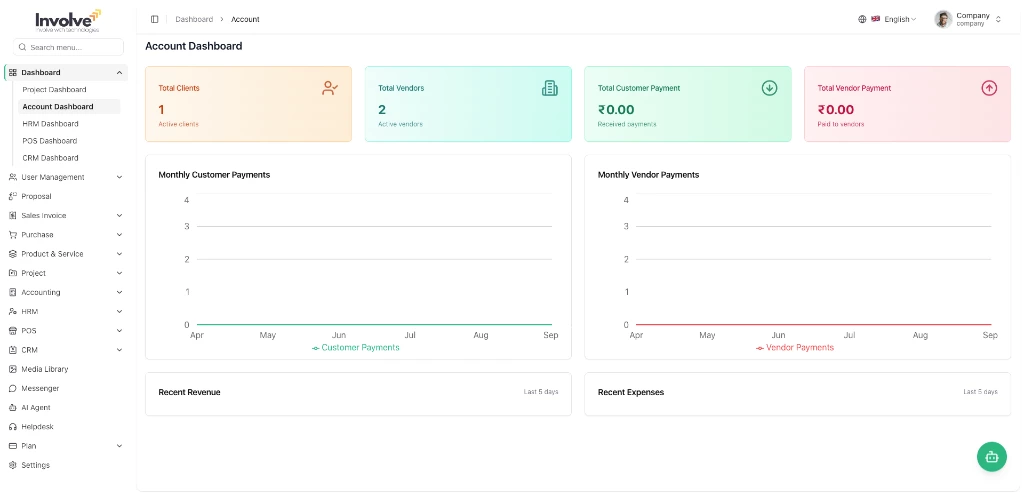Click the globe language icon
This screenshot has height=495, width=1024.
[862, 20]
